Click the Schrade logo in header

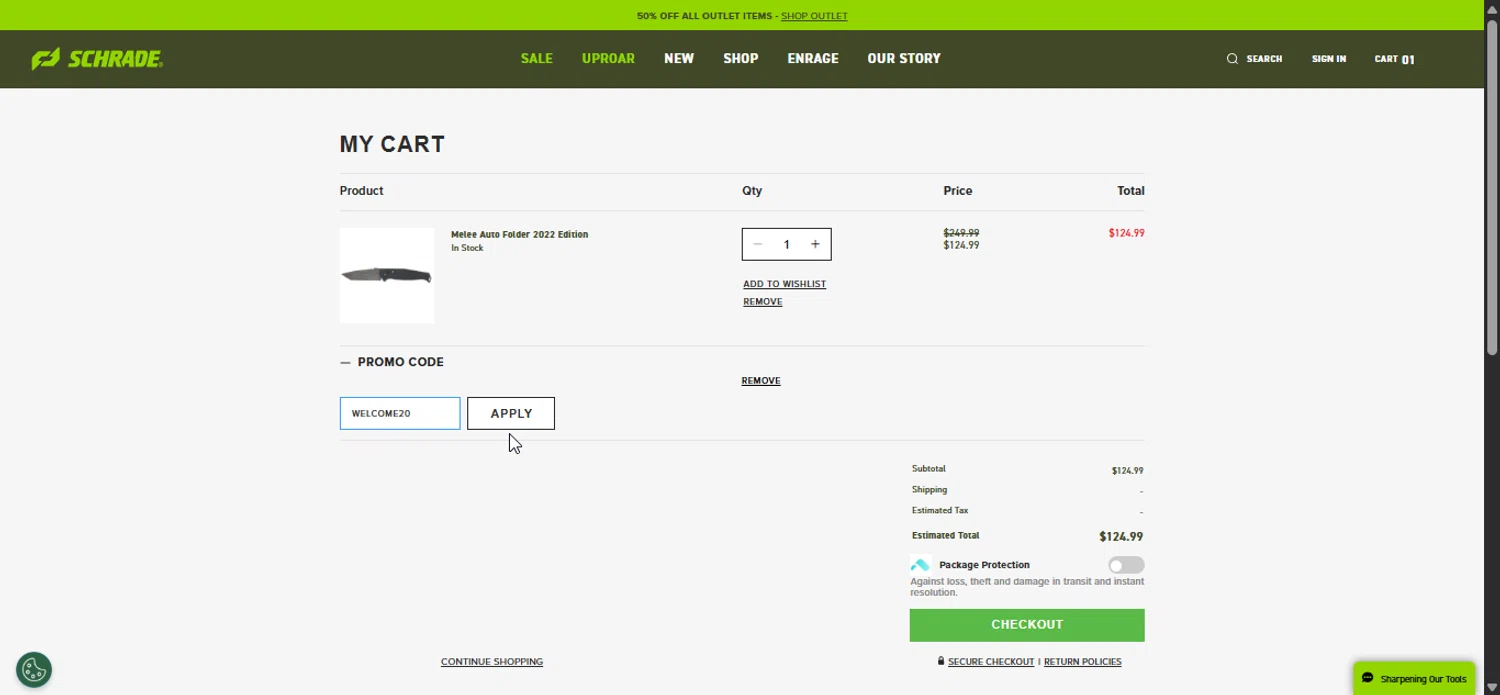[x=97, y=59]
